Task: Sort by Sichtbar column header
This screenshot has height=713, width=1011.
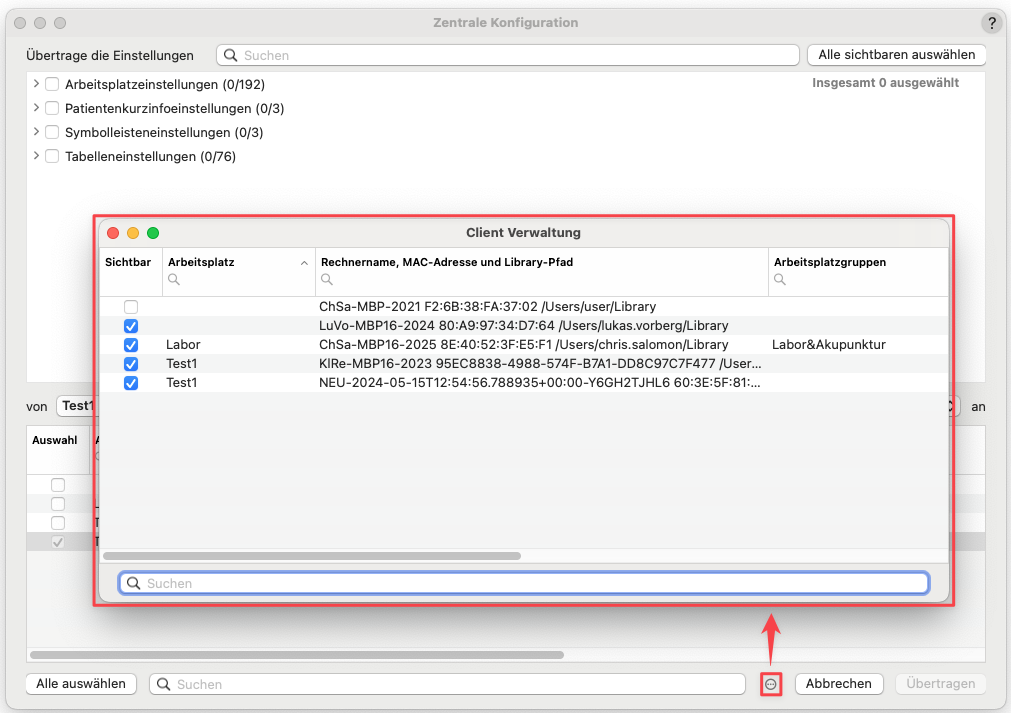Action: (128, 262)
